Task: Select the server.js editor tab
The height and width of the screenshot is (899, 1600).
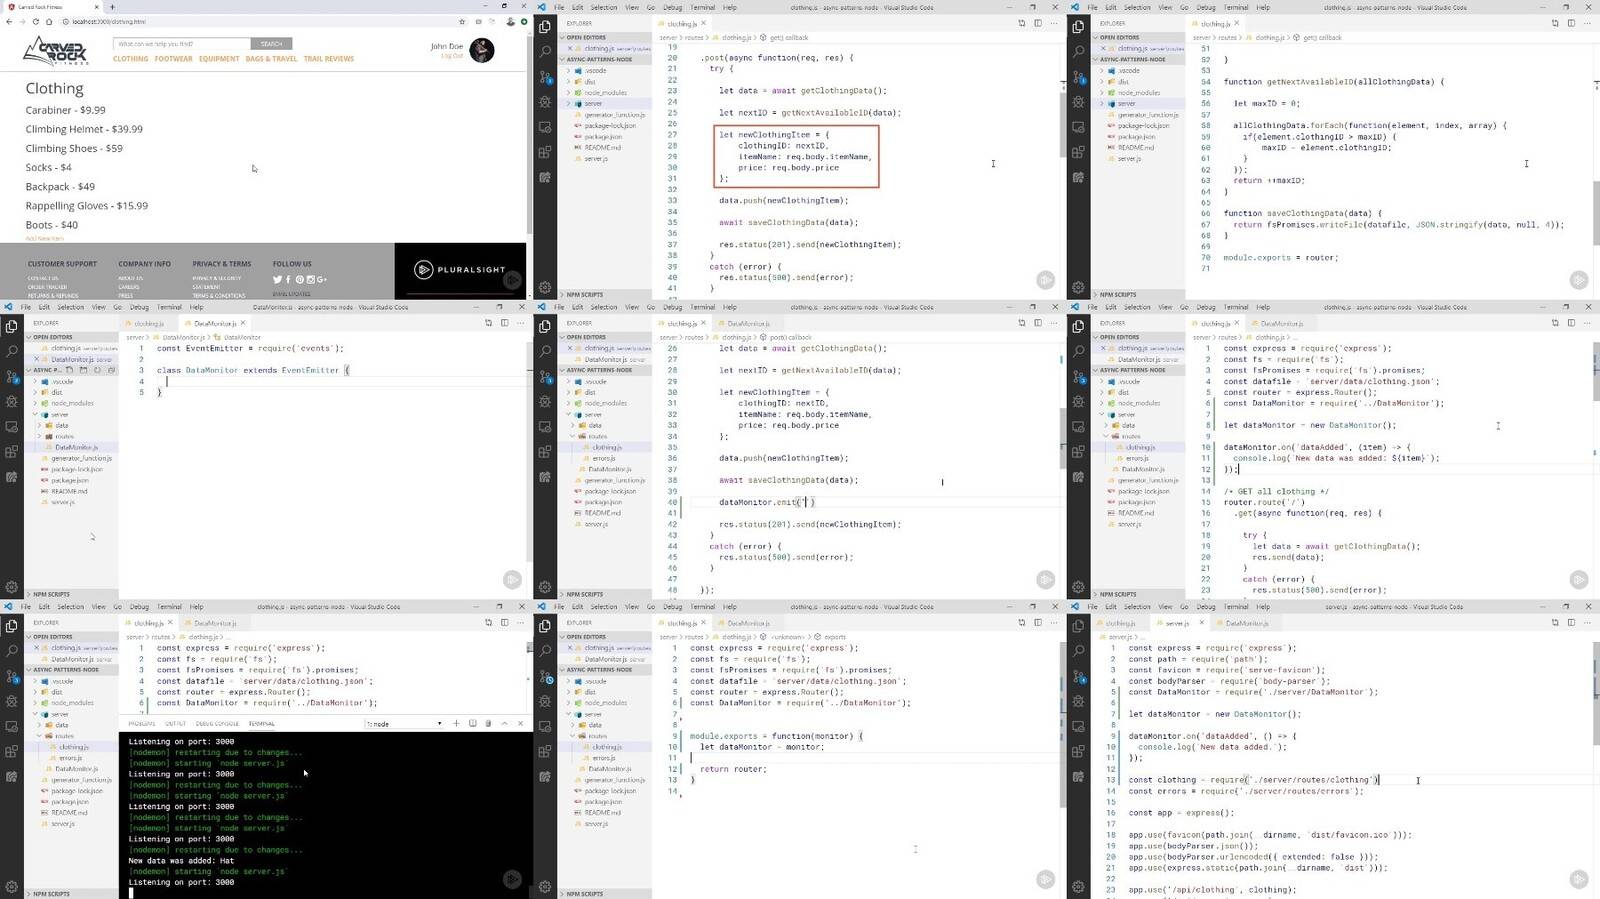Action: 1177,623
